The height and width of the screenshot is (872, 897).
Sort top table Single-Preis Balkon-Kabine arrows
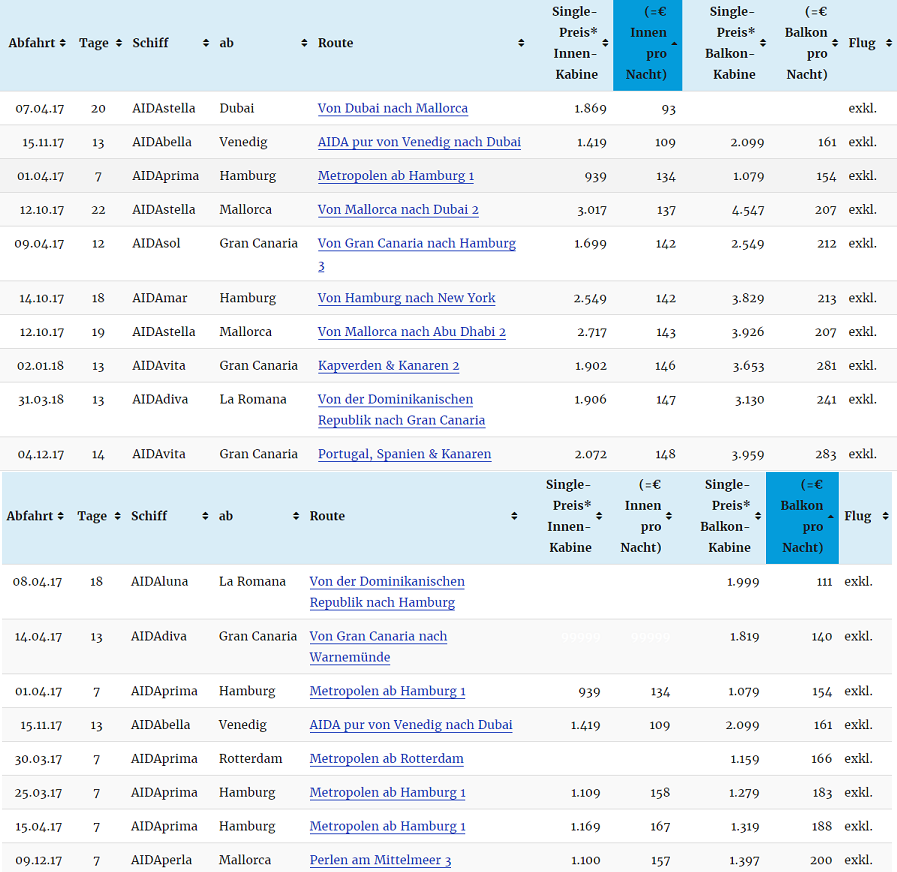pyautogui.click(x=763, y=43)
